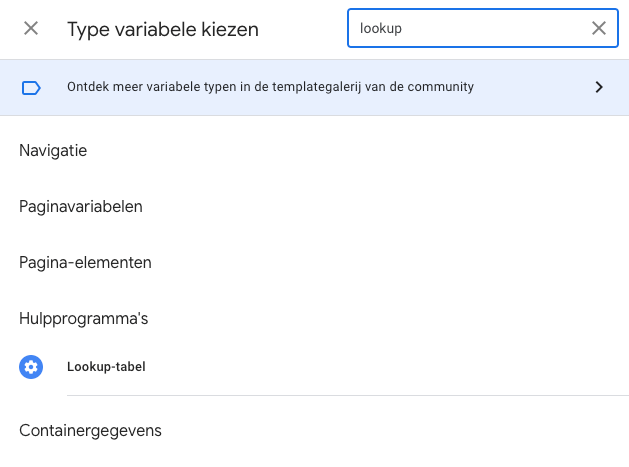
Task: Clear the 'lookup' search text
Action: pyautogui.click(x=599, y=29)
